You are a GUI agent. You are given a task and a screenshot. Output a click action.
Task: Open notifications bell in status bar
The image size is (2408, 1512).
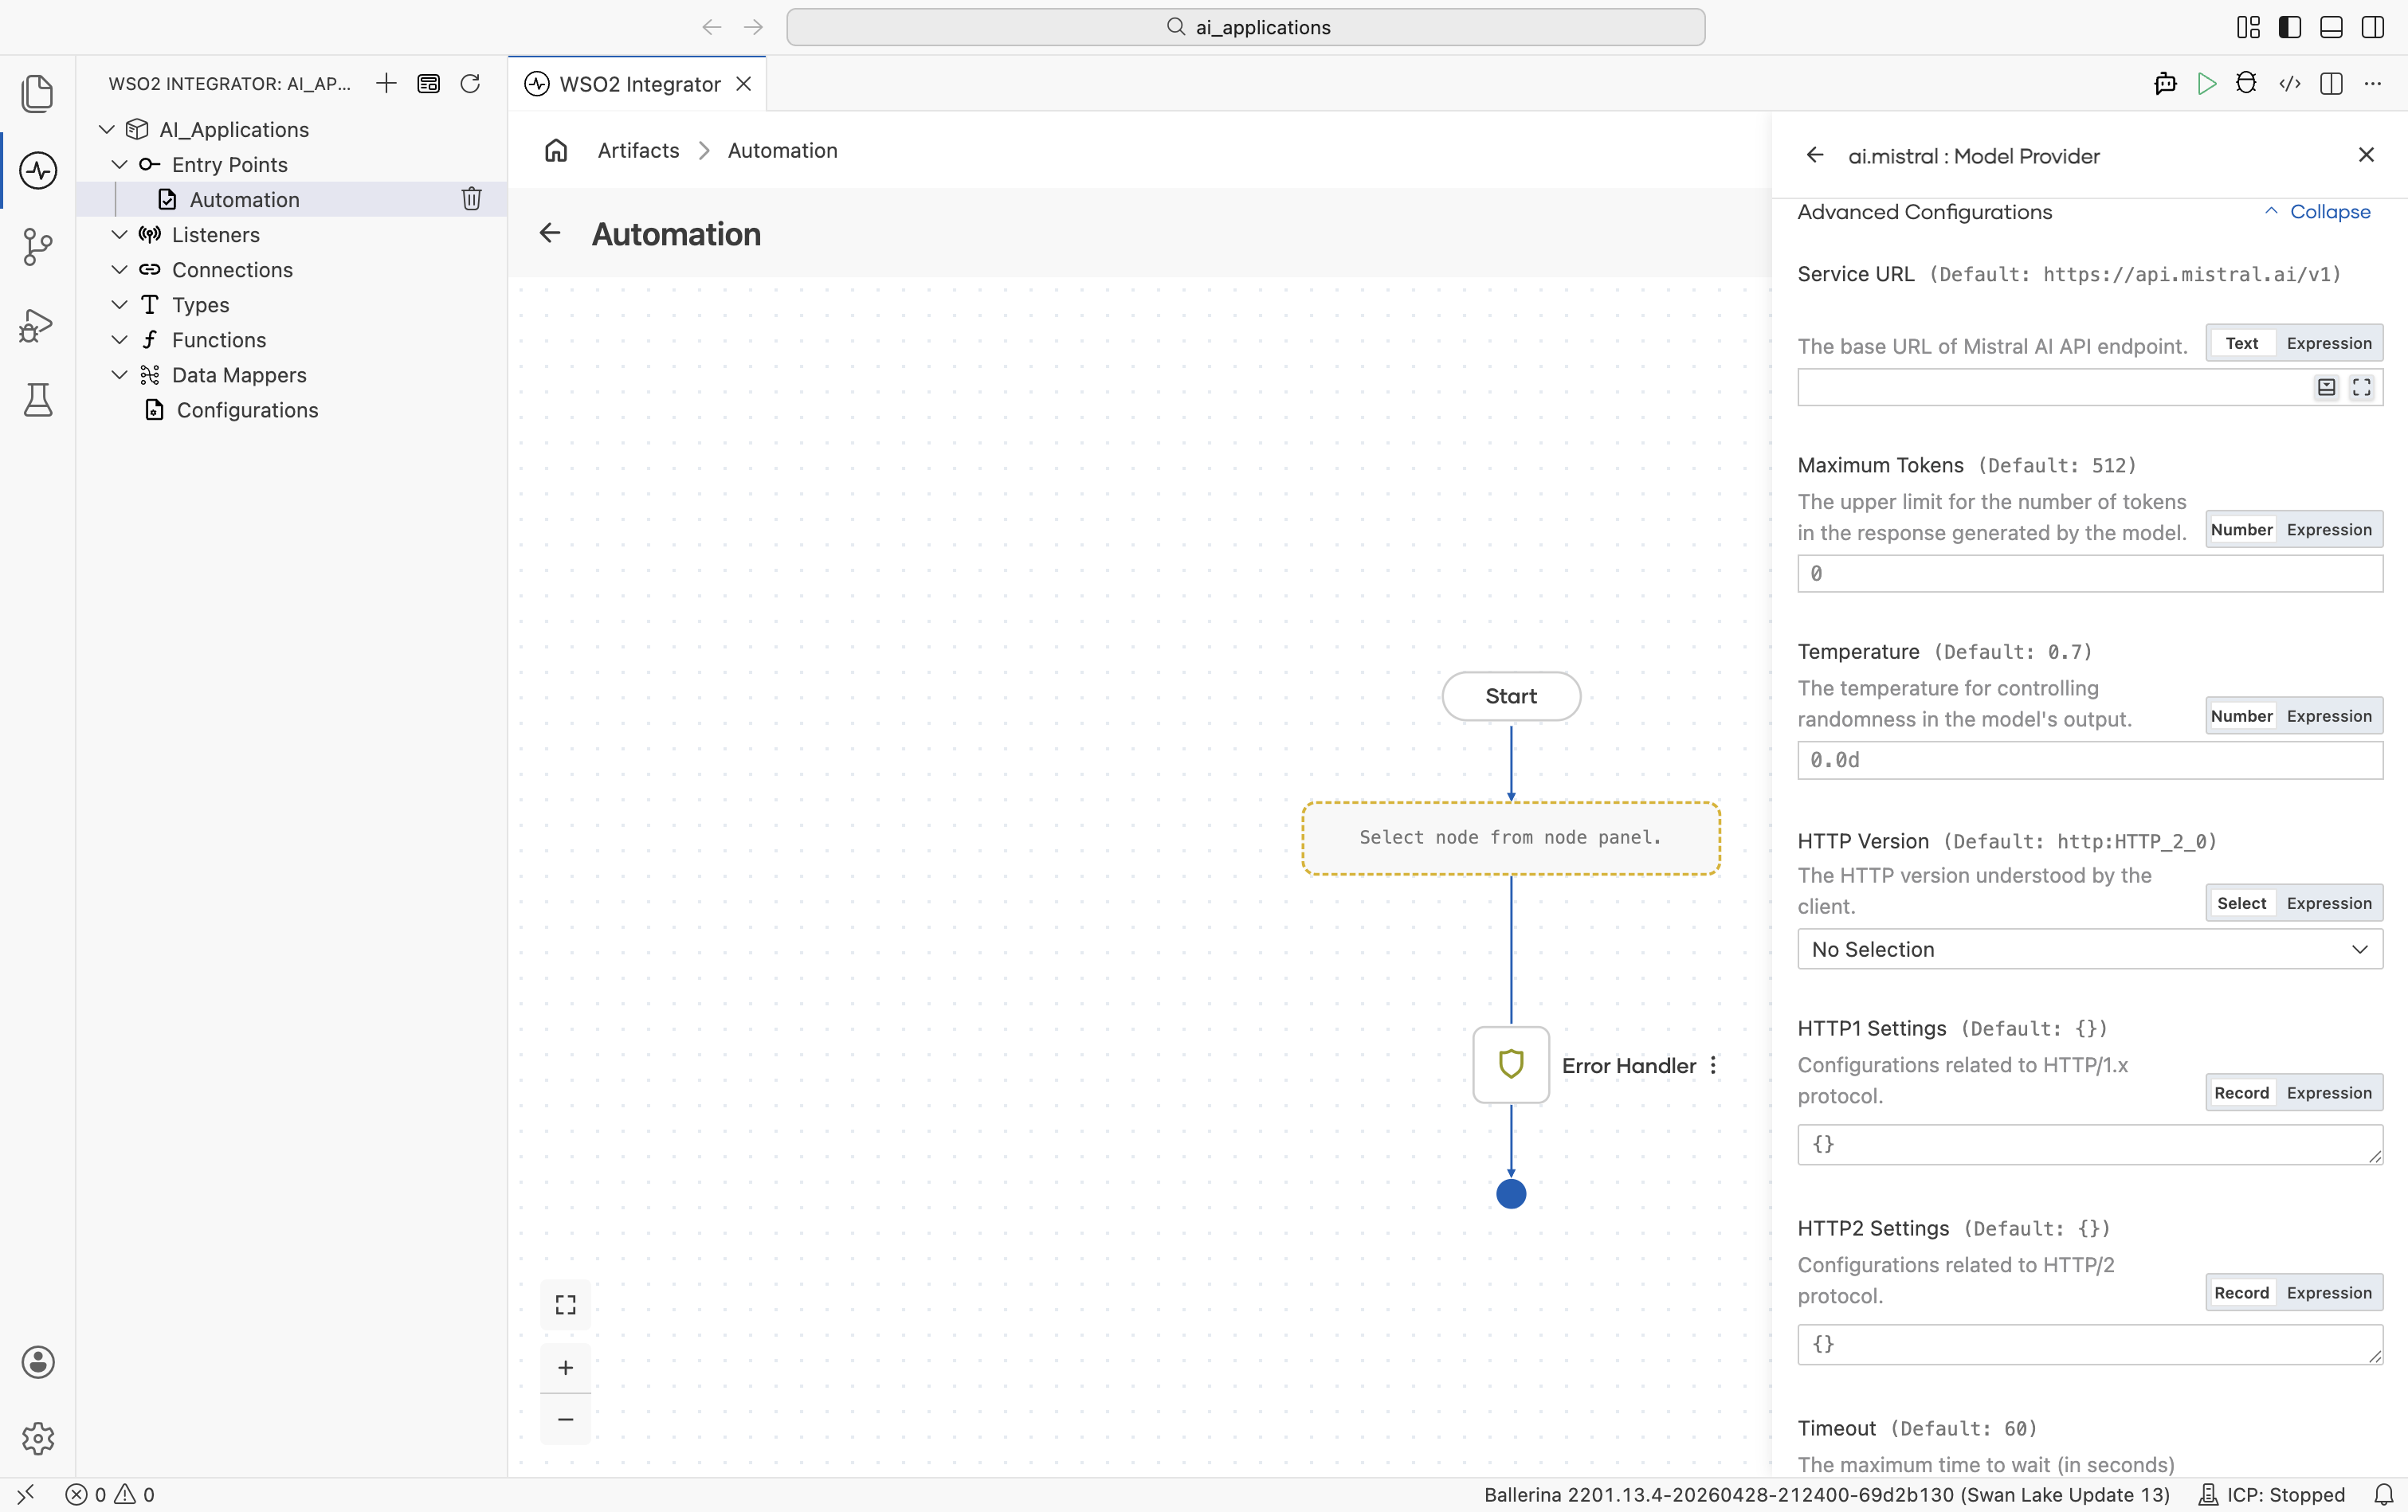2384,1494
